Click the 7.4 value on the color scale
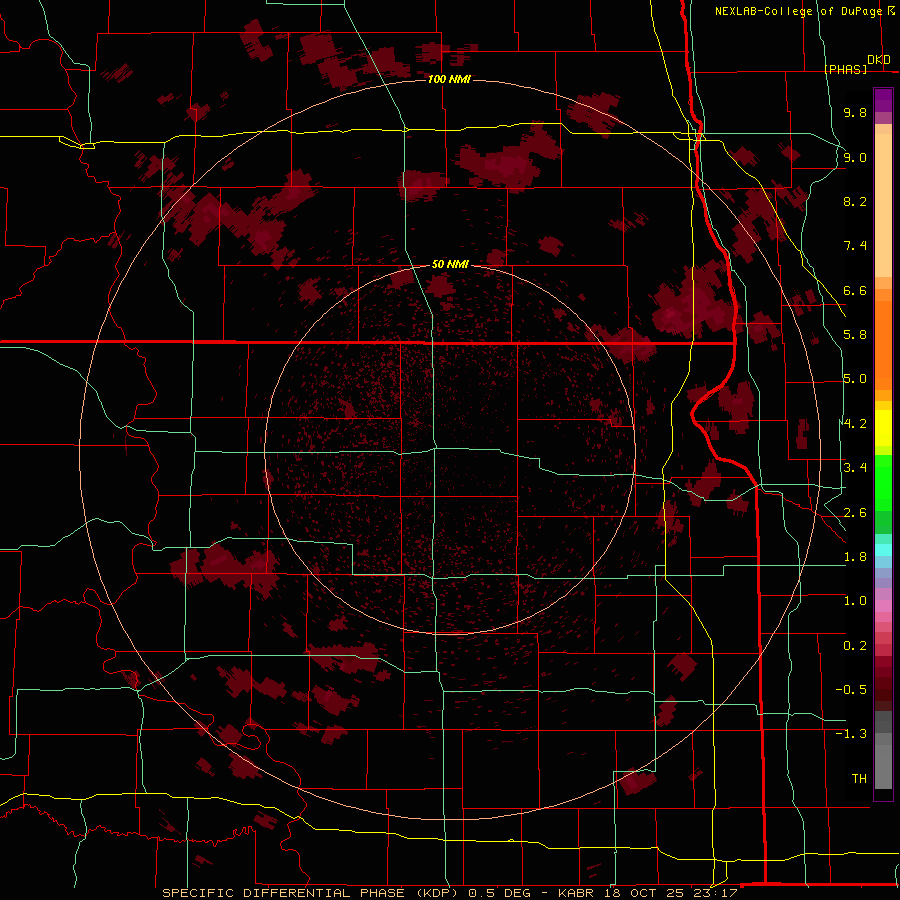900x900 pixels. (x=855, y=246)
